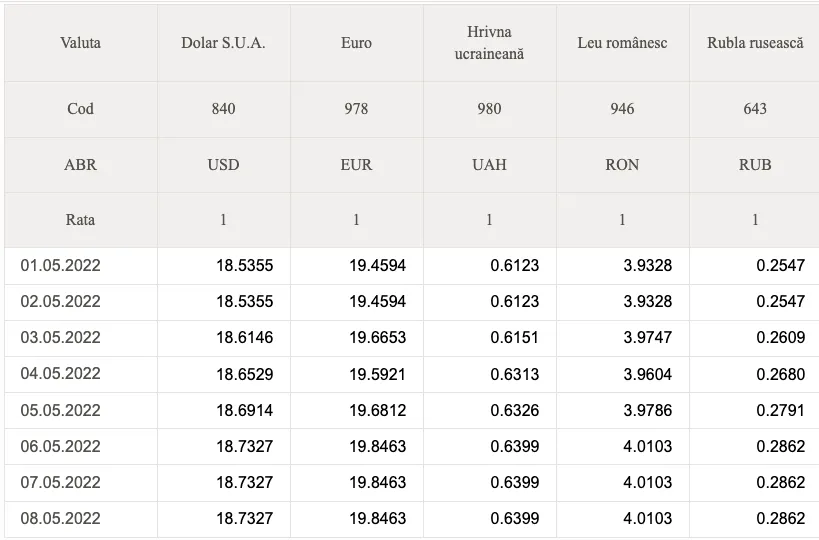Select the code 980 cell
The width and height of the screenshot is (819, 540).
click(x=489, y=109)
